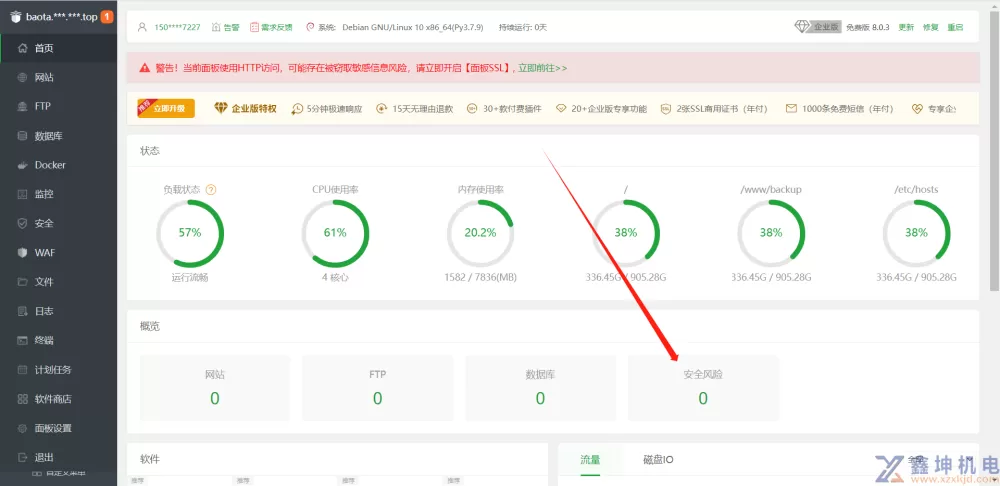Click the 面板设置 gear icon in sidebar
This screenshot has width=1000, height=486.
pyautogui.click(x=22, y=428)
